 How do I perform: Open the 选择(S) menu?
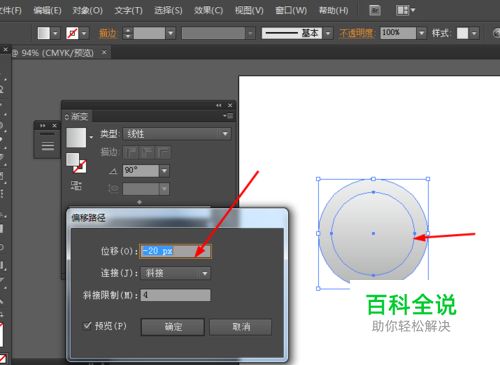coord(168,10)
